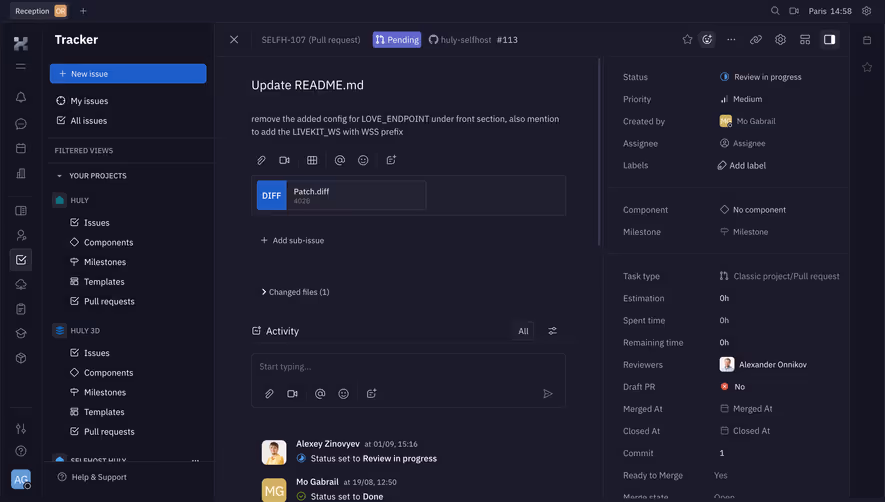The width and height of the screenshot is (885, 502).
Task: Insert table in description toolbar
Action: click(x=312, y=160)
